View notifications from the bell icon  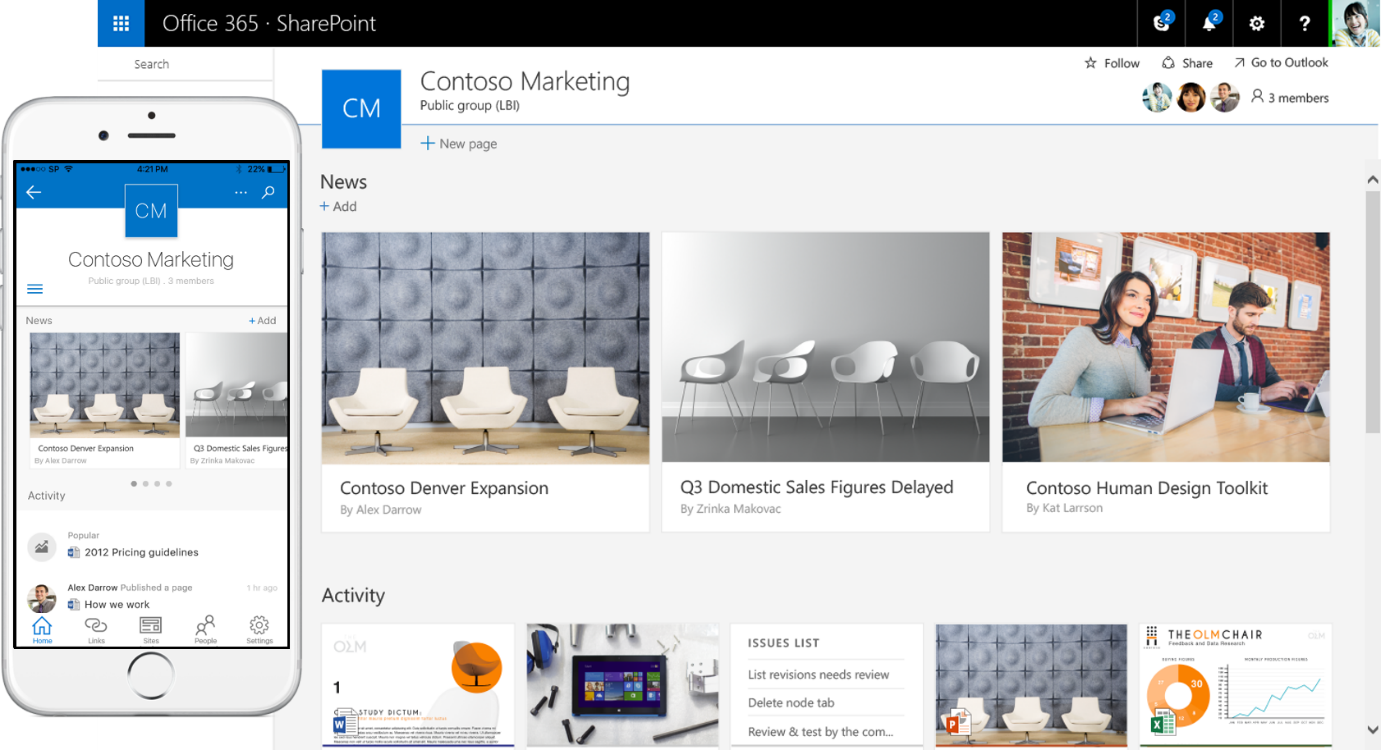click(1209, 23)
